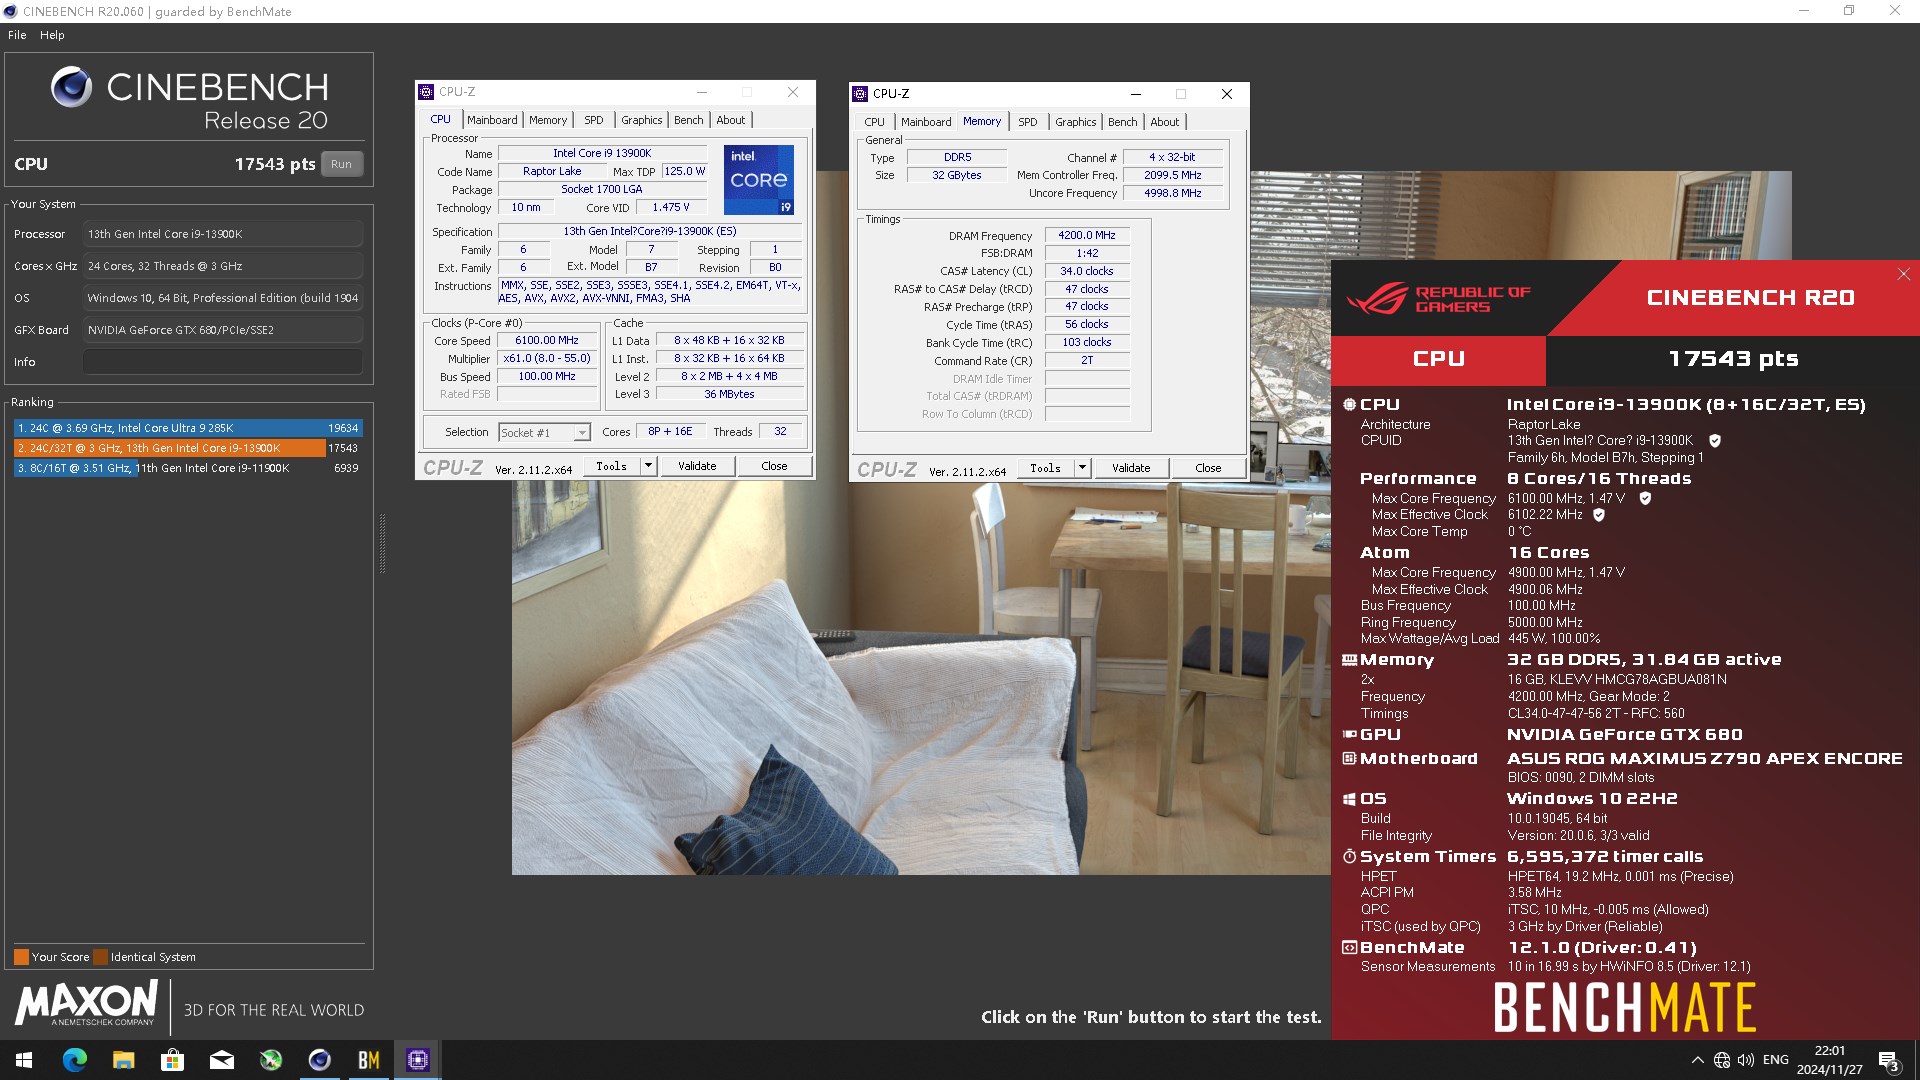Click the shield icon beside Max Effective Clock 6102.22
1920x1080 pixels.
(1599, 515)
